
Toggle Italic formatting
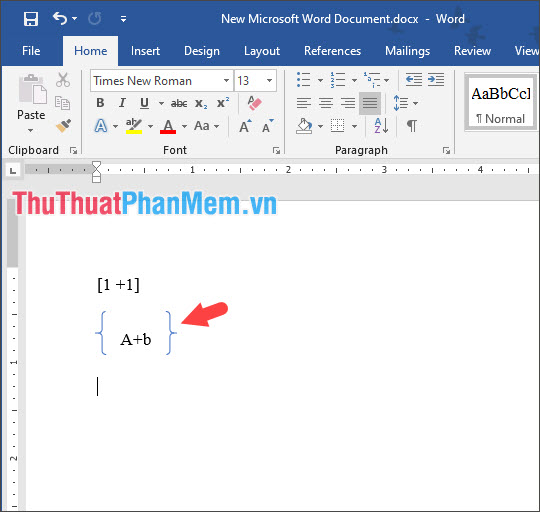click(122, 103)
